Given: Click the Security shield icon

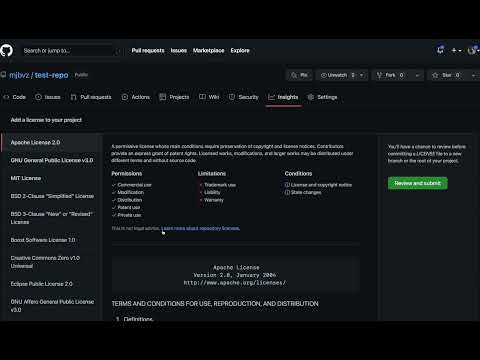Looking at the screenshot, I should pos(232,97).
